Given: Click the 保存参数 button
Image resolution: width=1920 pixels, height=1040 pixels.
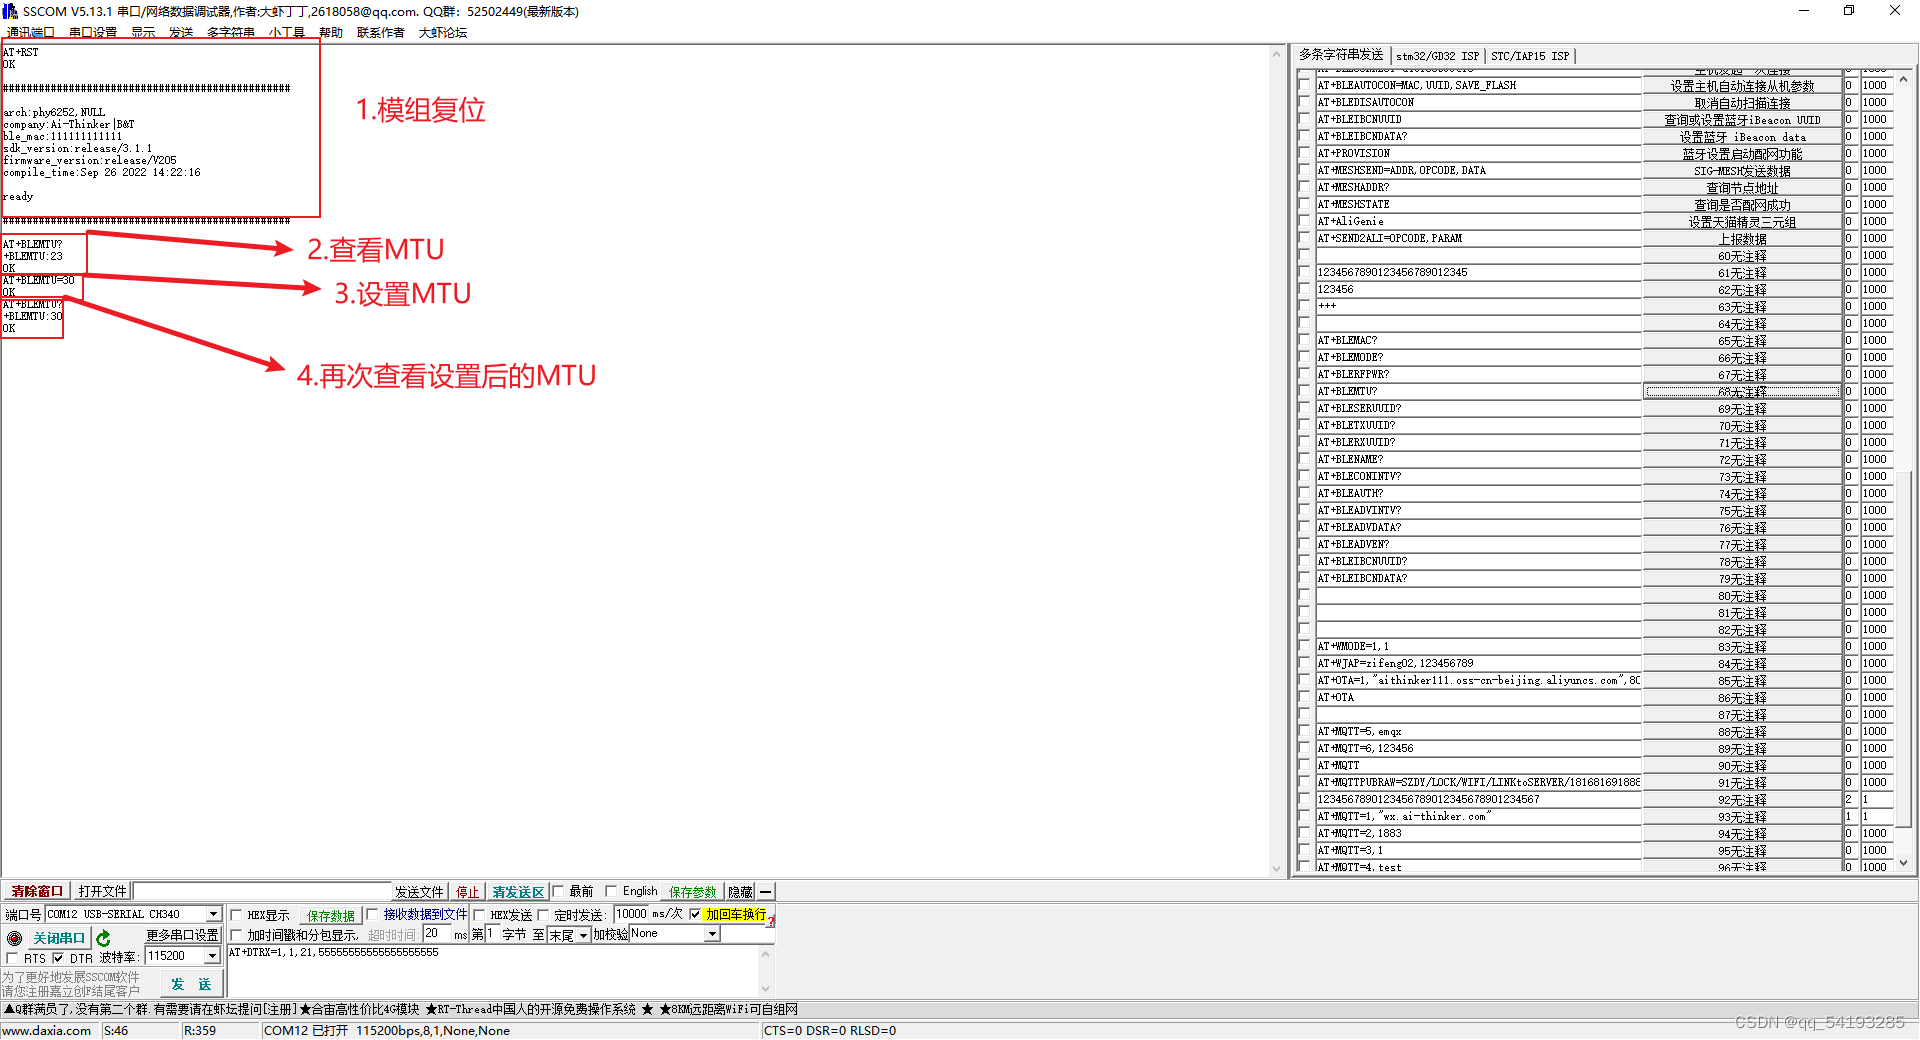Looking at the screenshot, I should point(693,891).
